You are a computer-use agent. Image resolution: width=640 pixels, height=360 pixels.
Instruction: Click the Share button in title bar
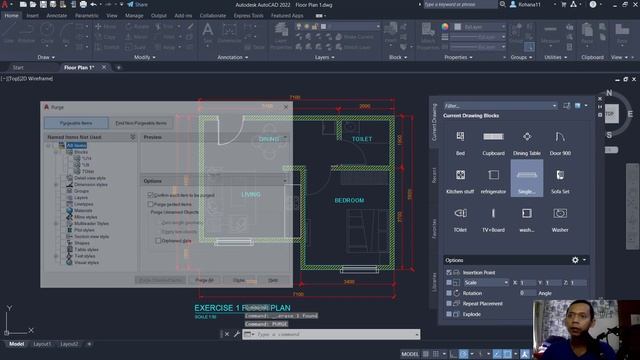pyautogui.click(x=138, y=4)
